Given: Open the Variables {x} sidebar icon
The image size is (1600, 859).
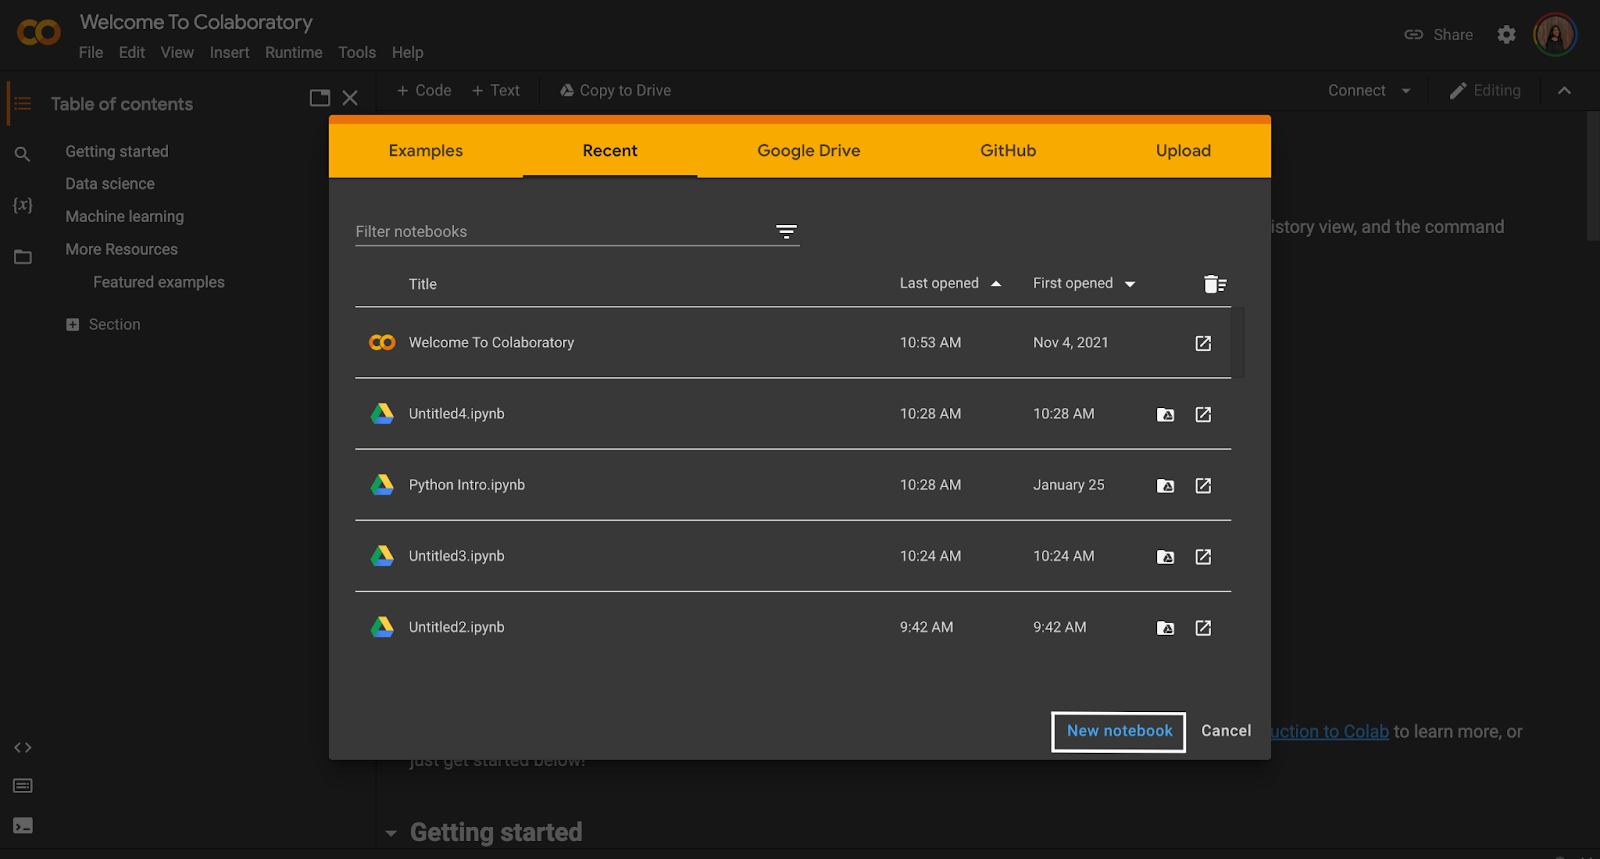Looking at the screenshot, I should [x=23, y=205].
